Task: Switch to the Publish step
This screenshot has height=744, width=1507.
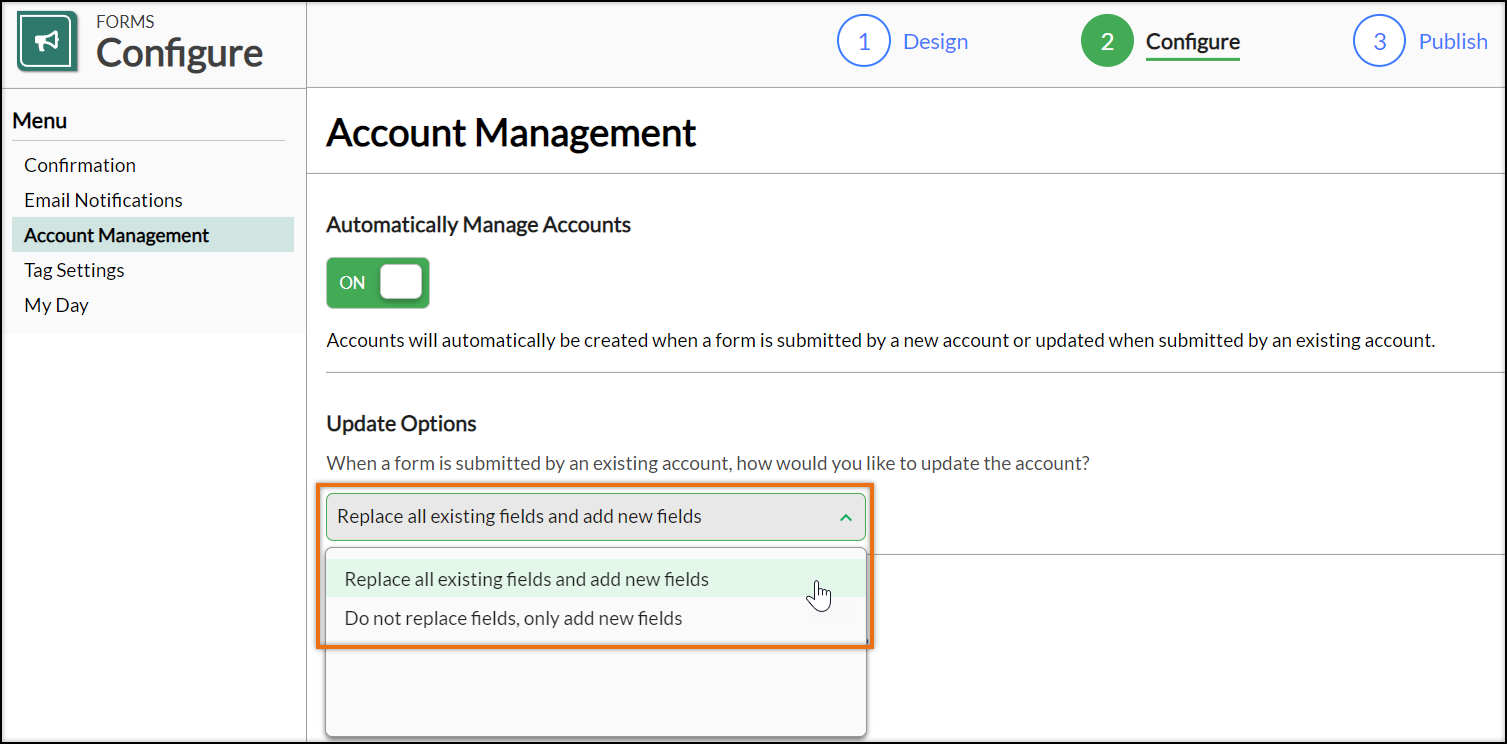Action: pyautogui.click(x=1453, y=41)
